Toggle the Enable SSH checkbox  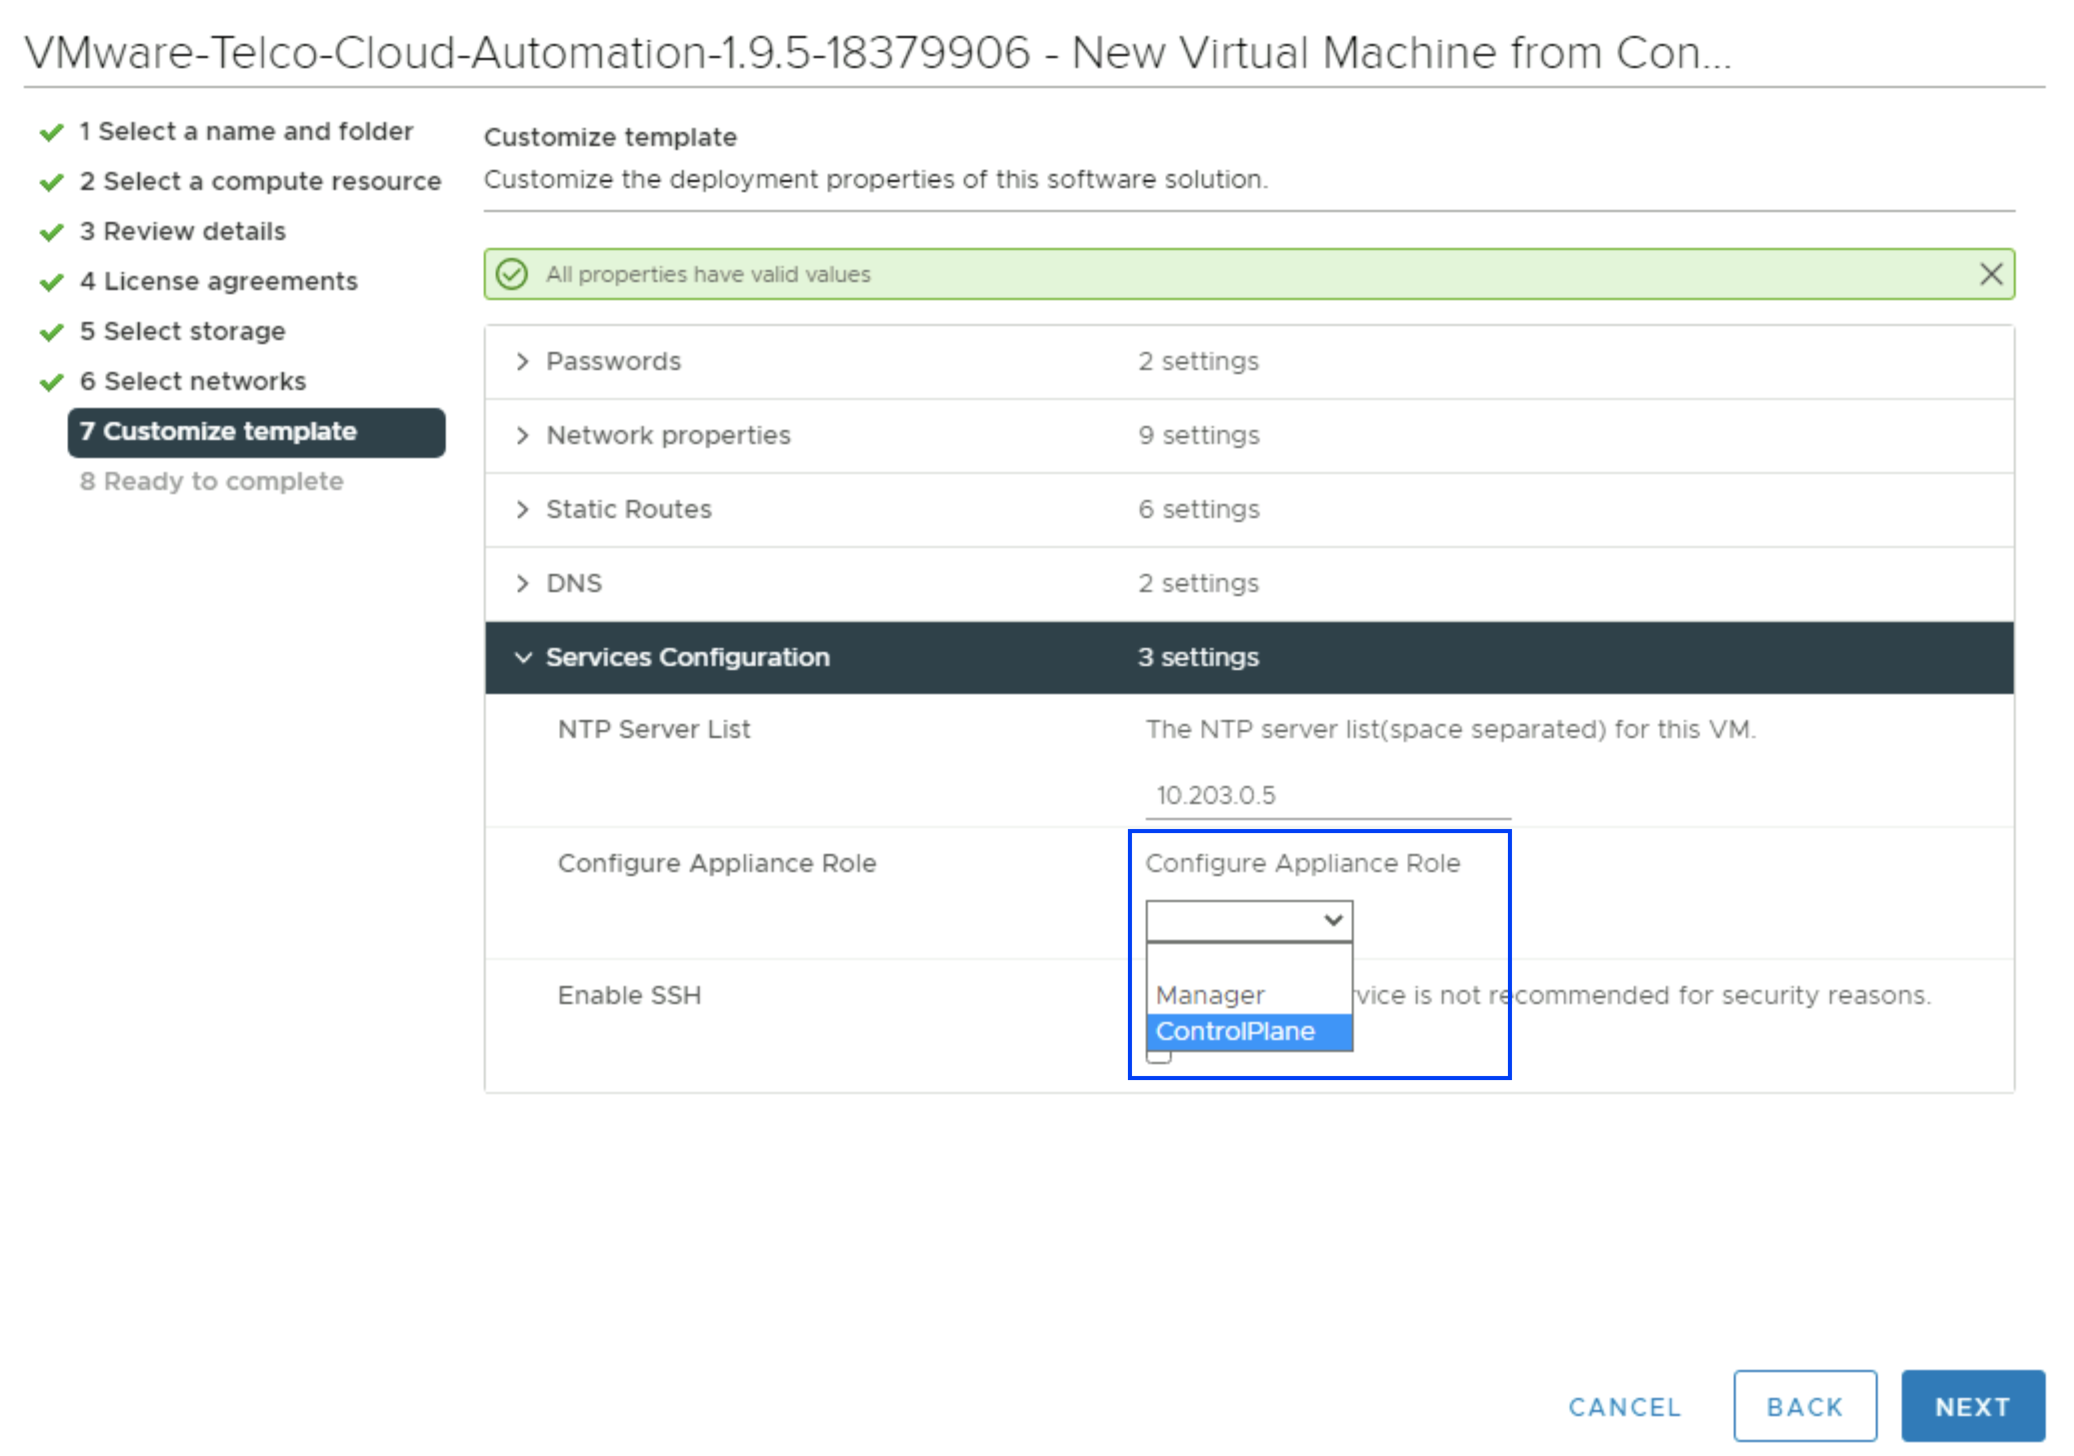pyautogui.click(x=1158, y=1058)
